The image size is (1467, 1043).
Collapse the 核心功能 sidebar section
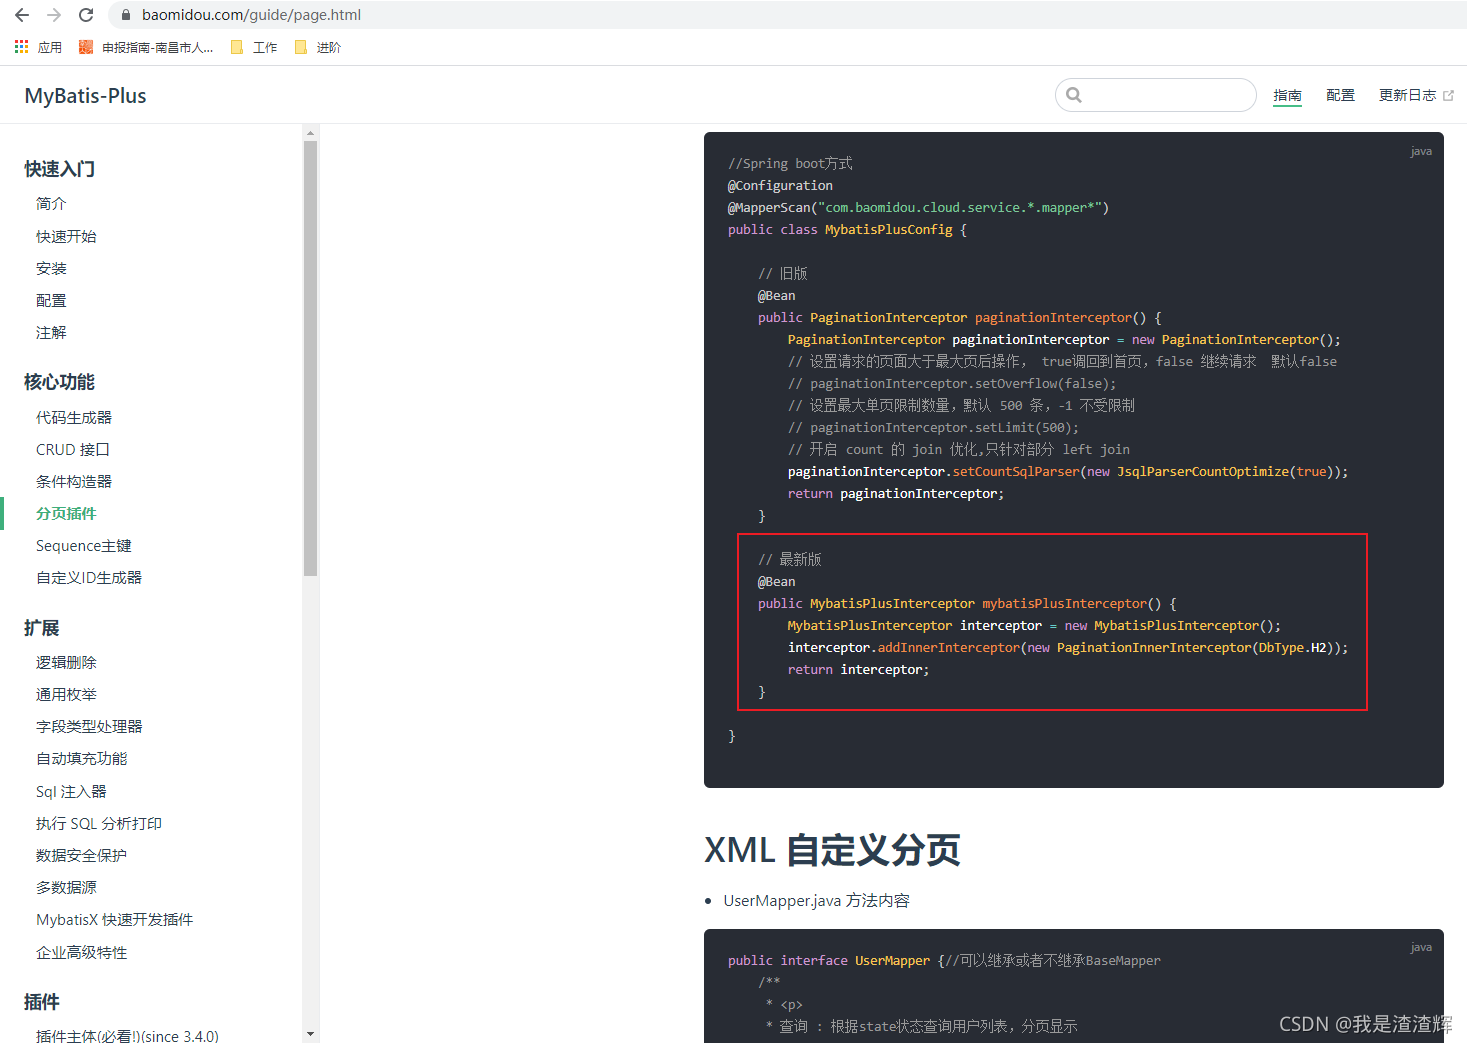pyautogui.click(x=60, y=382)
